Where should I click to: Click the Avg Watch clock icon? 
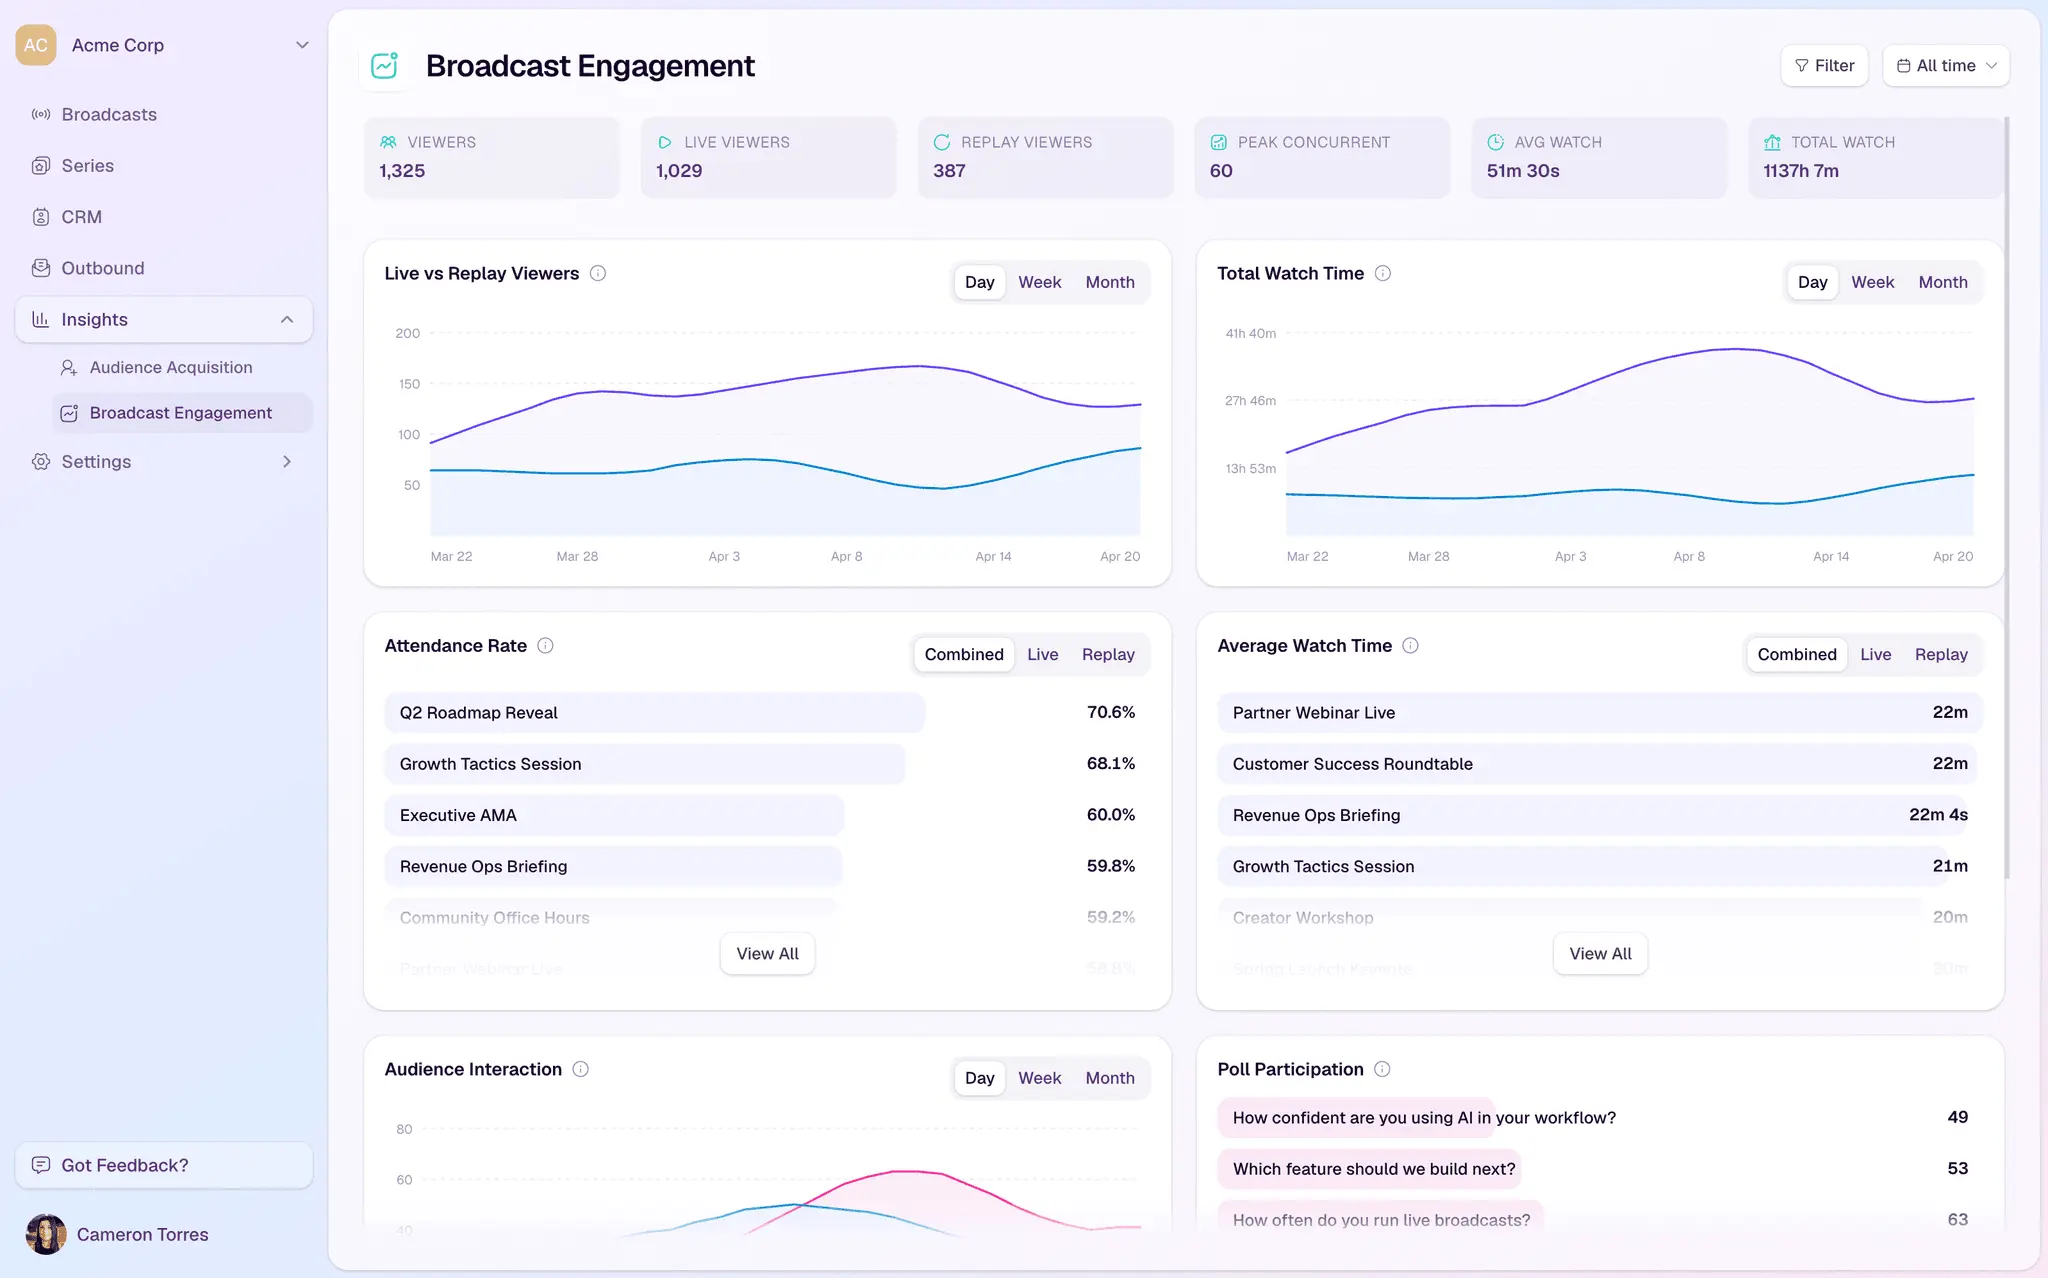click(1496, 142)
